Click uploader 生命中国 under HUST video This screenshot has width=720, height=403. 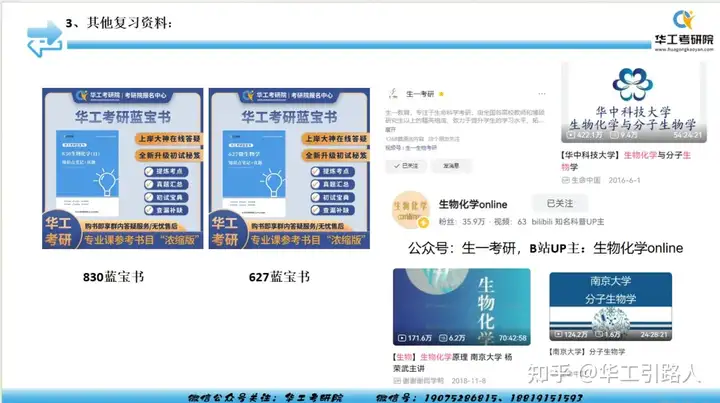(581, 180)
